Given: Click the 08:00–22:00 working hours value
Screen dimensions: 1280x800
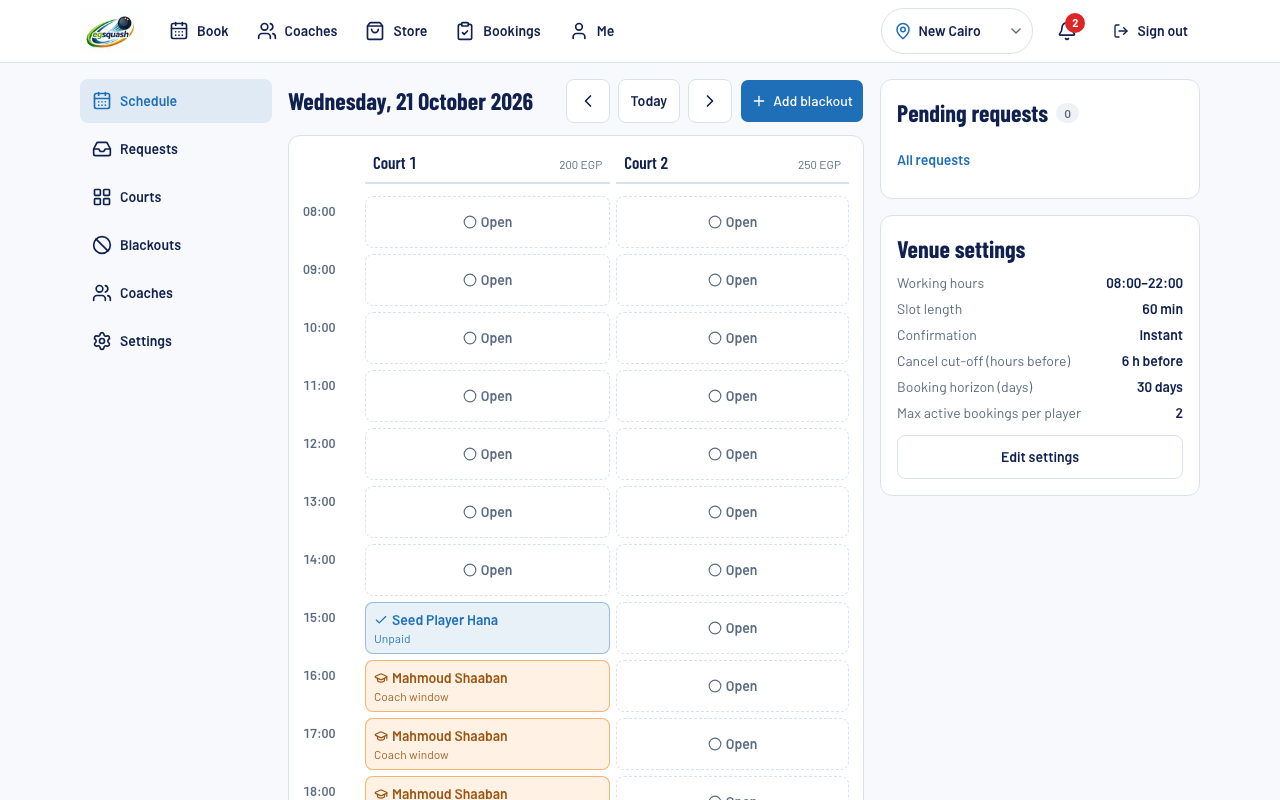Looking at the screenshot, I should tap(1144, 283).
